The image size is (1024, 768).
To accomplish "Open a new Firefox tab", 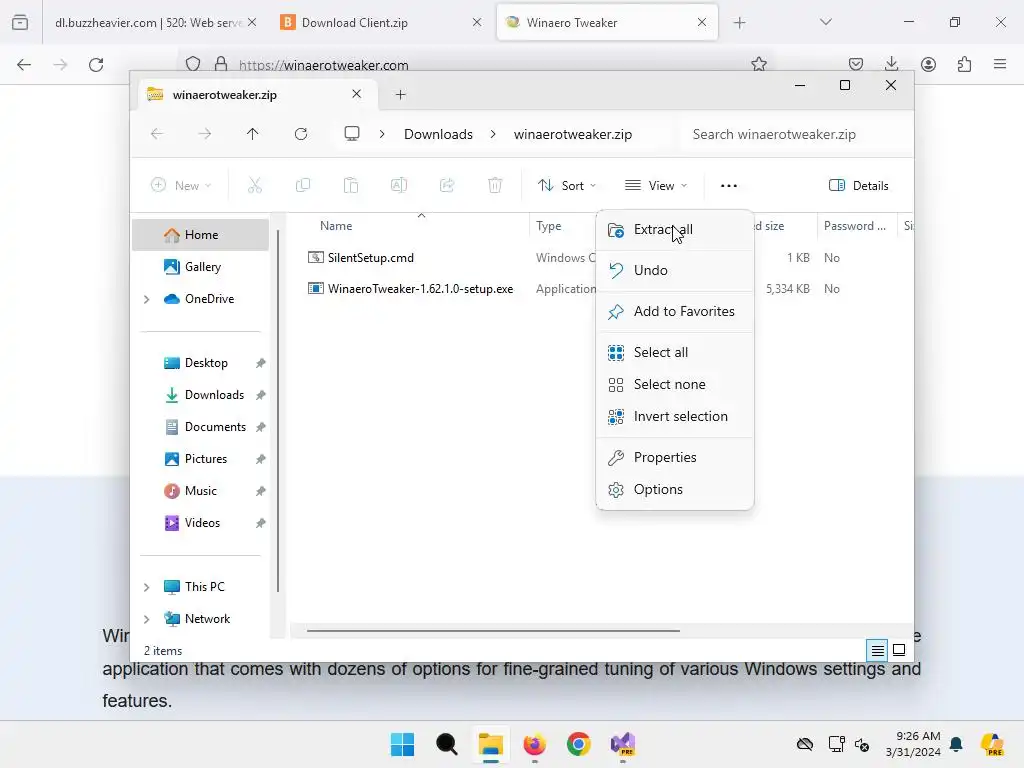I will pos(740,23).
